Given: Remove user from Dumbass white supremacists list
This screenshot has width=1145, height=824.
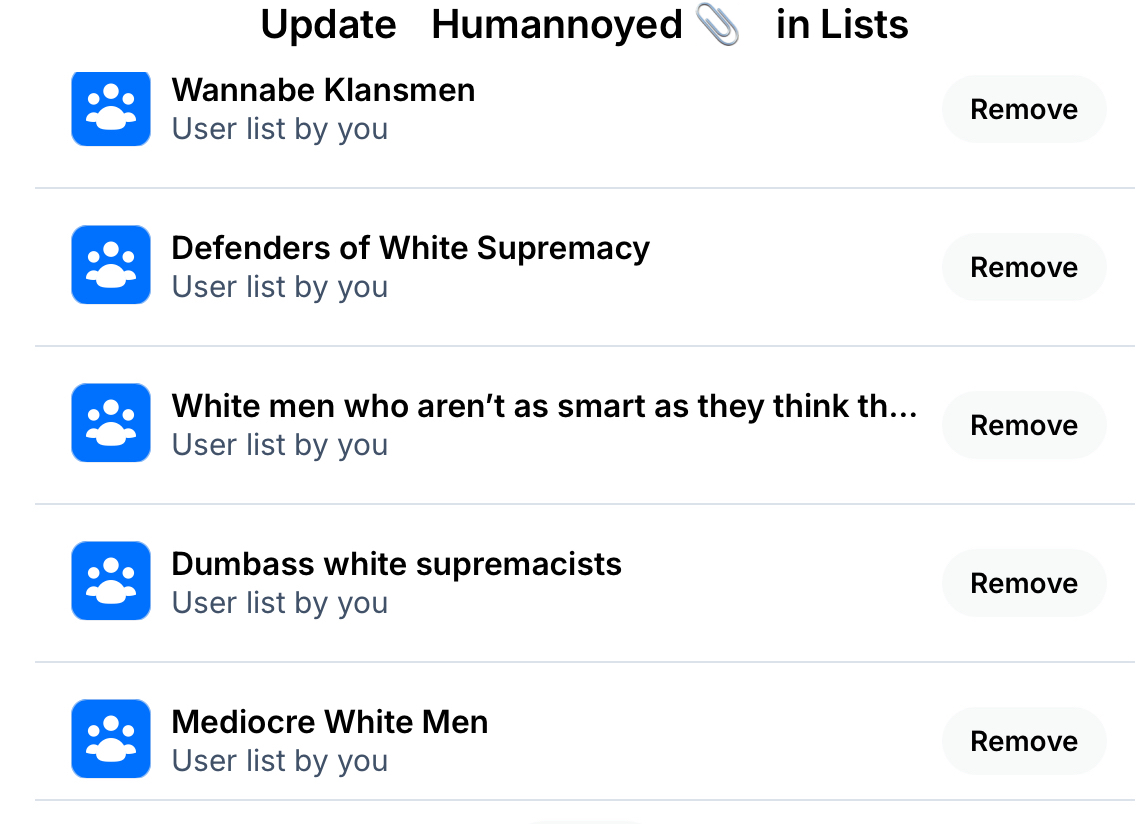Looking at the screenshot, I should click(x=1023, y=583).
